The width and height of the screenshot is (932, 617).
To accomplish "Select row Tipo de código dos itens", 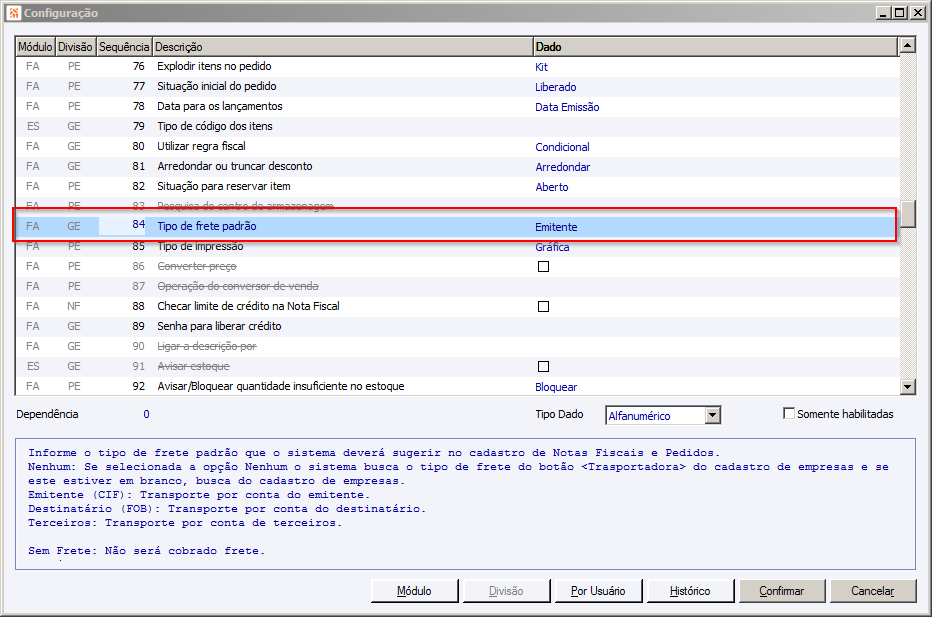I will pos(456,126).
